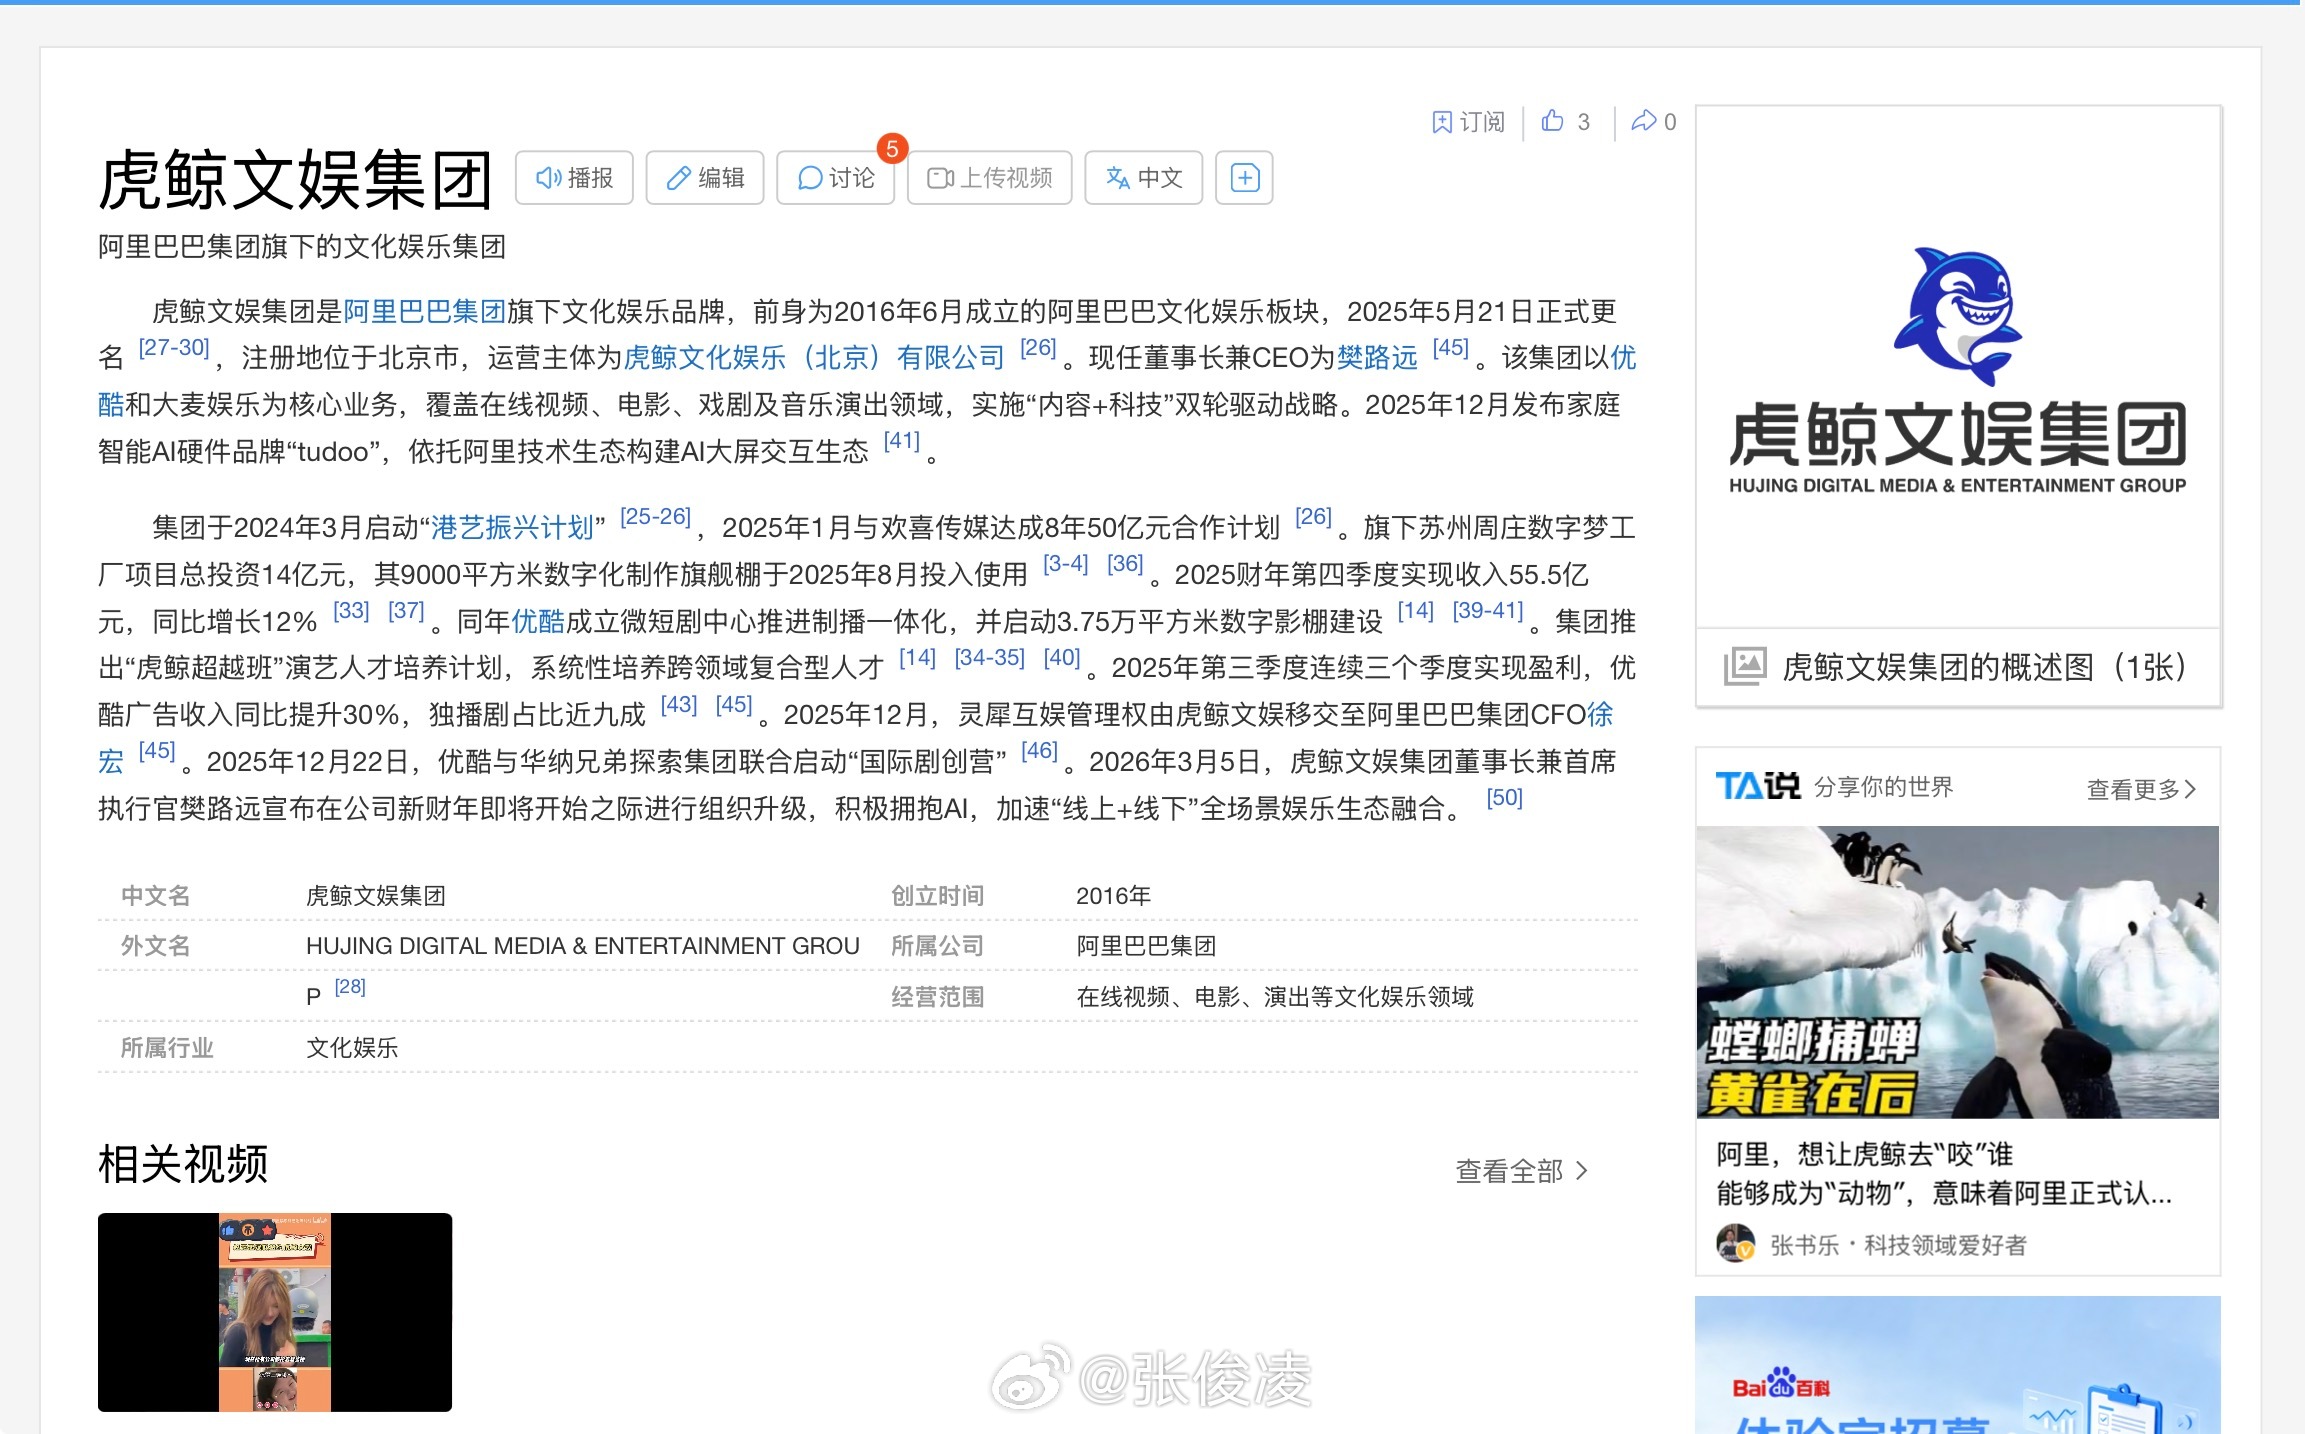Screen dimensions: 2305x1434
Task: Select the 2016年 creation time value
Action: (1113, 896)
